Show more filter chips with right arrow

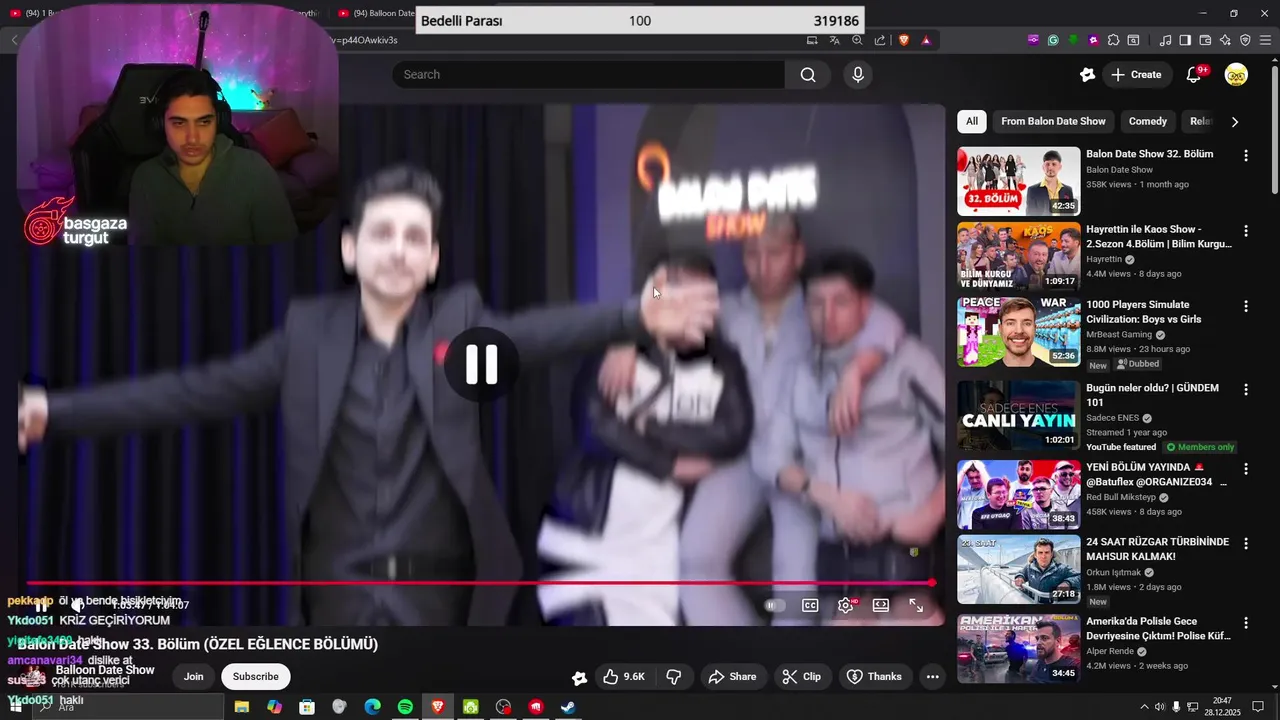point(1235,122)
